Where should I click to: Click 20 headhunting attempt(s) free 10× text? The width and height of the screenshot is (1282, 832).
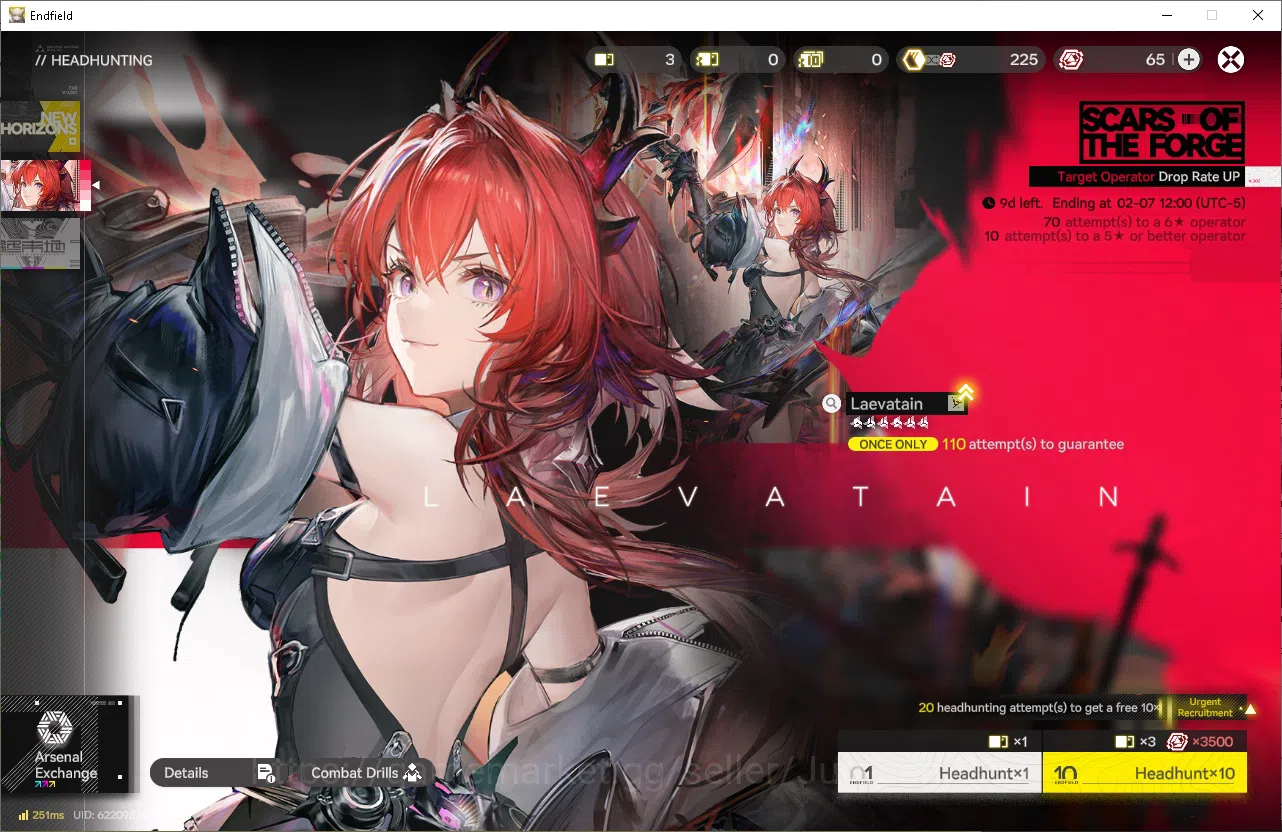coord(1040,708)
